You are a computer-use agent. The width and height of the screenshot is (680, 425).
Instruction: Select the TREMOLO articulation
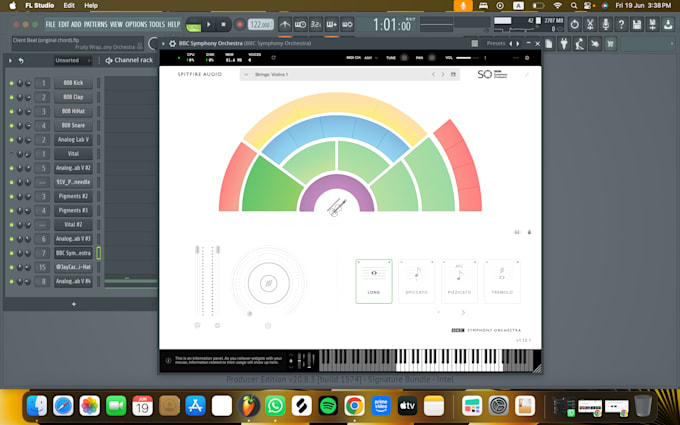[502, 281]
